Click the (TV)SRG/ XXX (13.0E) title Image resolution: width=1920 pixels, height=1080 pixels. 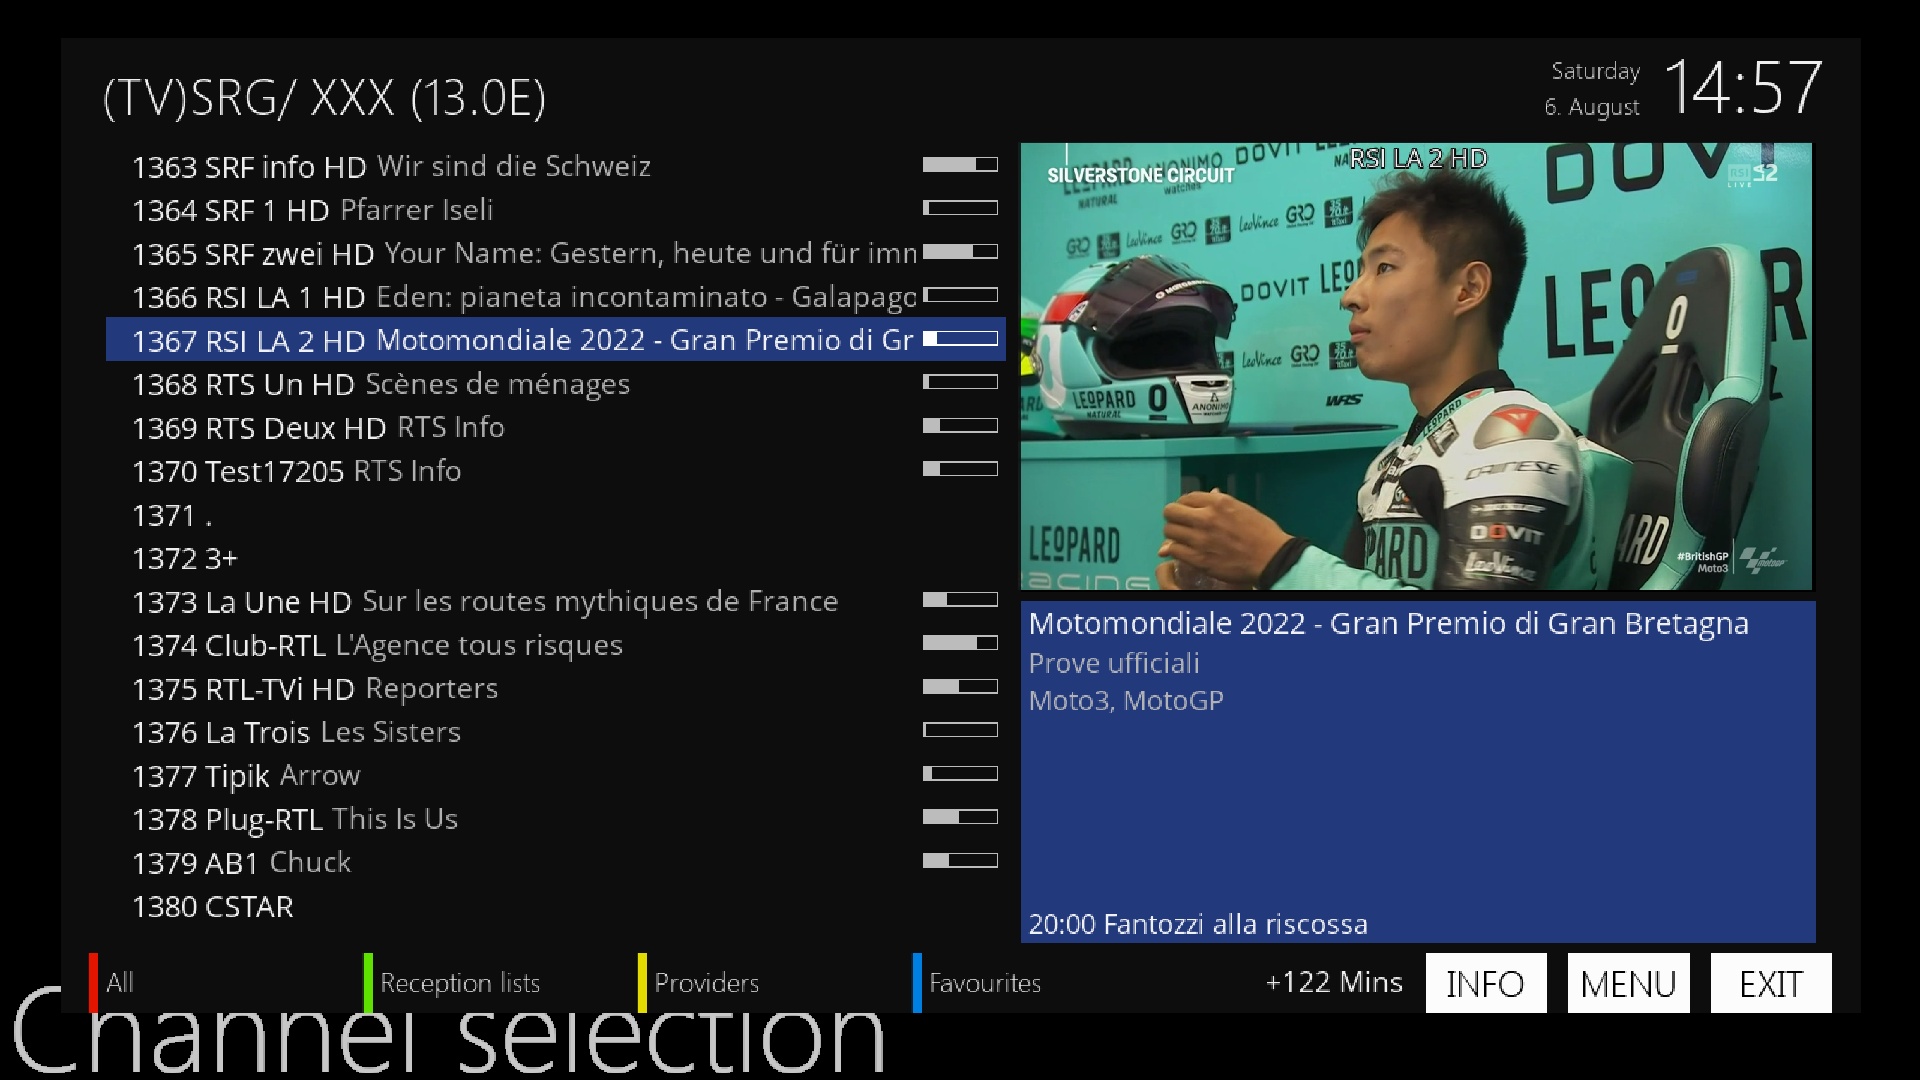325,98
